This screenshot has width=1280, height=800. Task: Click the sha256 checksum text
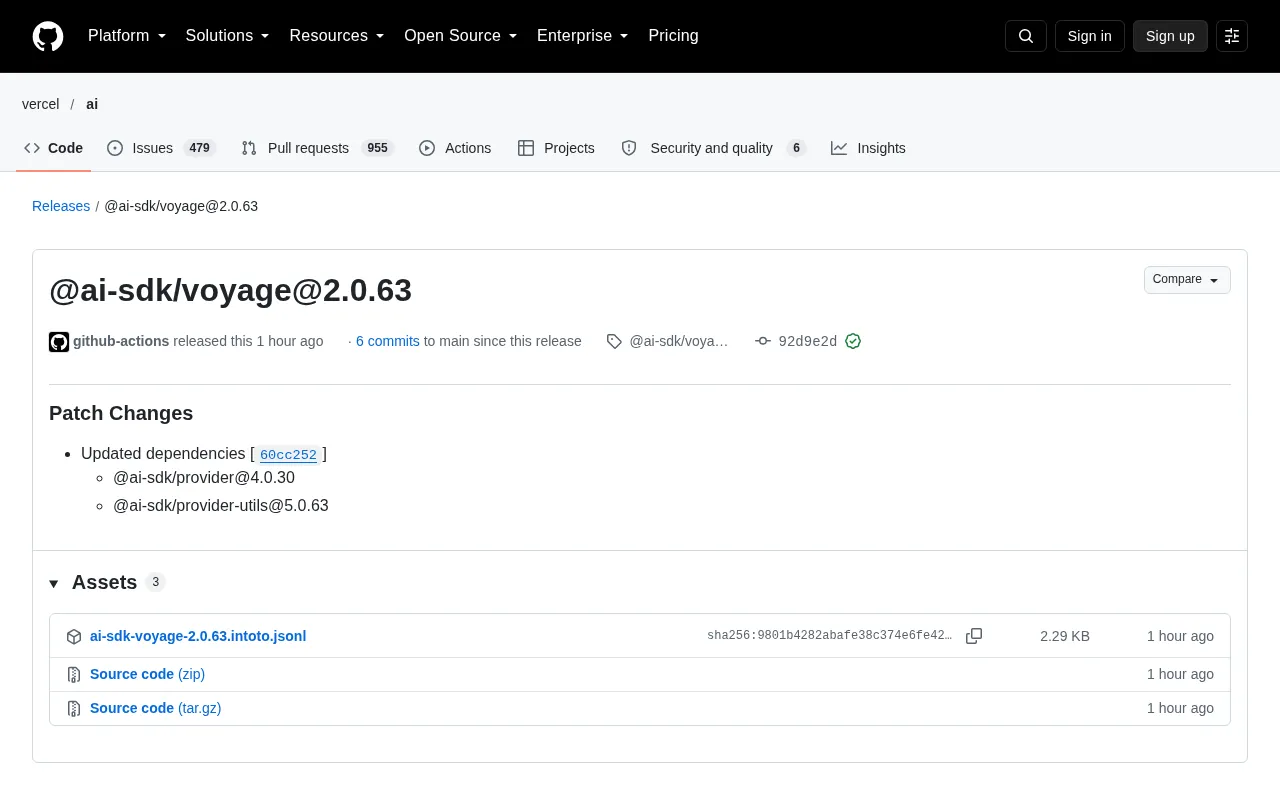(830, 636)
